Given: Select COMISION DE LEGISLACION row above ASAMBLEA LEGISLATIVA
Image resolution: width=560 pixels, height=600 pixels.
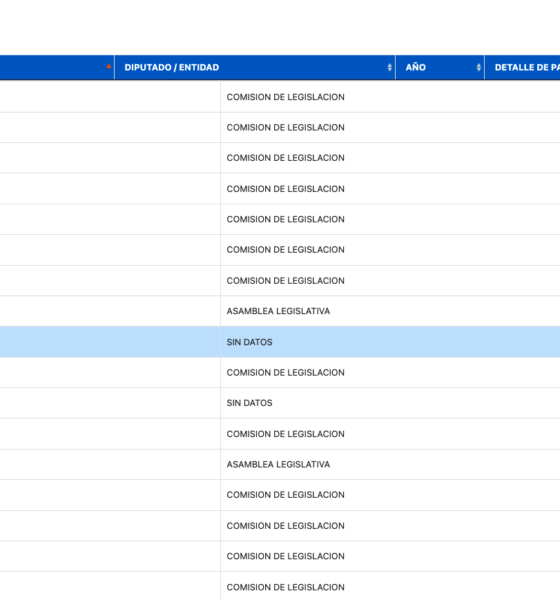Looking at the screenshot, I should pyautogui.click(x=280, y=280).
